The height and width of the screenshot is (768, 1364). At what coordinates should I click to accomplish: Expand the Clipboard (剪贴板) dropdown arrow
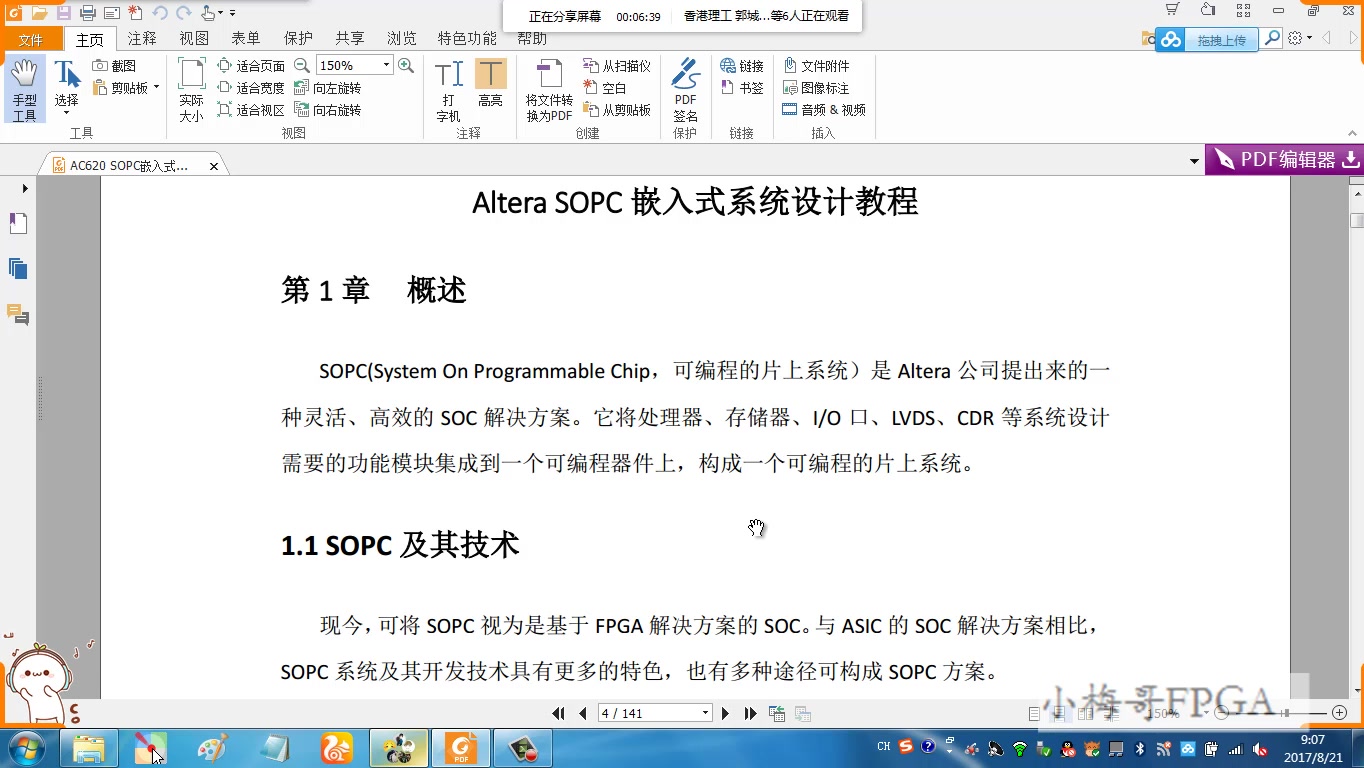click(156, 88)
